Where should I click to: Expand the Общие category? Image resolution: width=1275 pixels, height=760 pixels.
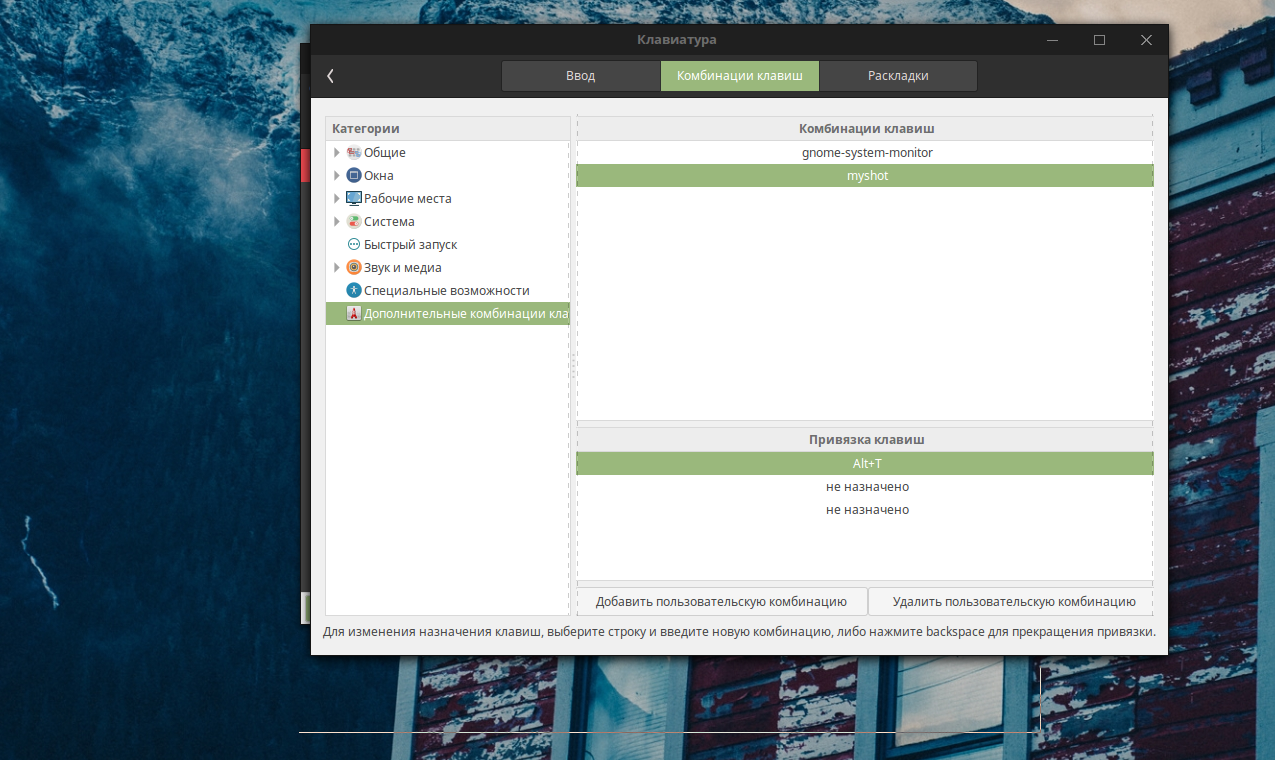point(337,153)
